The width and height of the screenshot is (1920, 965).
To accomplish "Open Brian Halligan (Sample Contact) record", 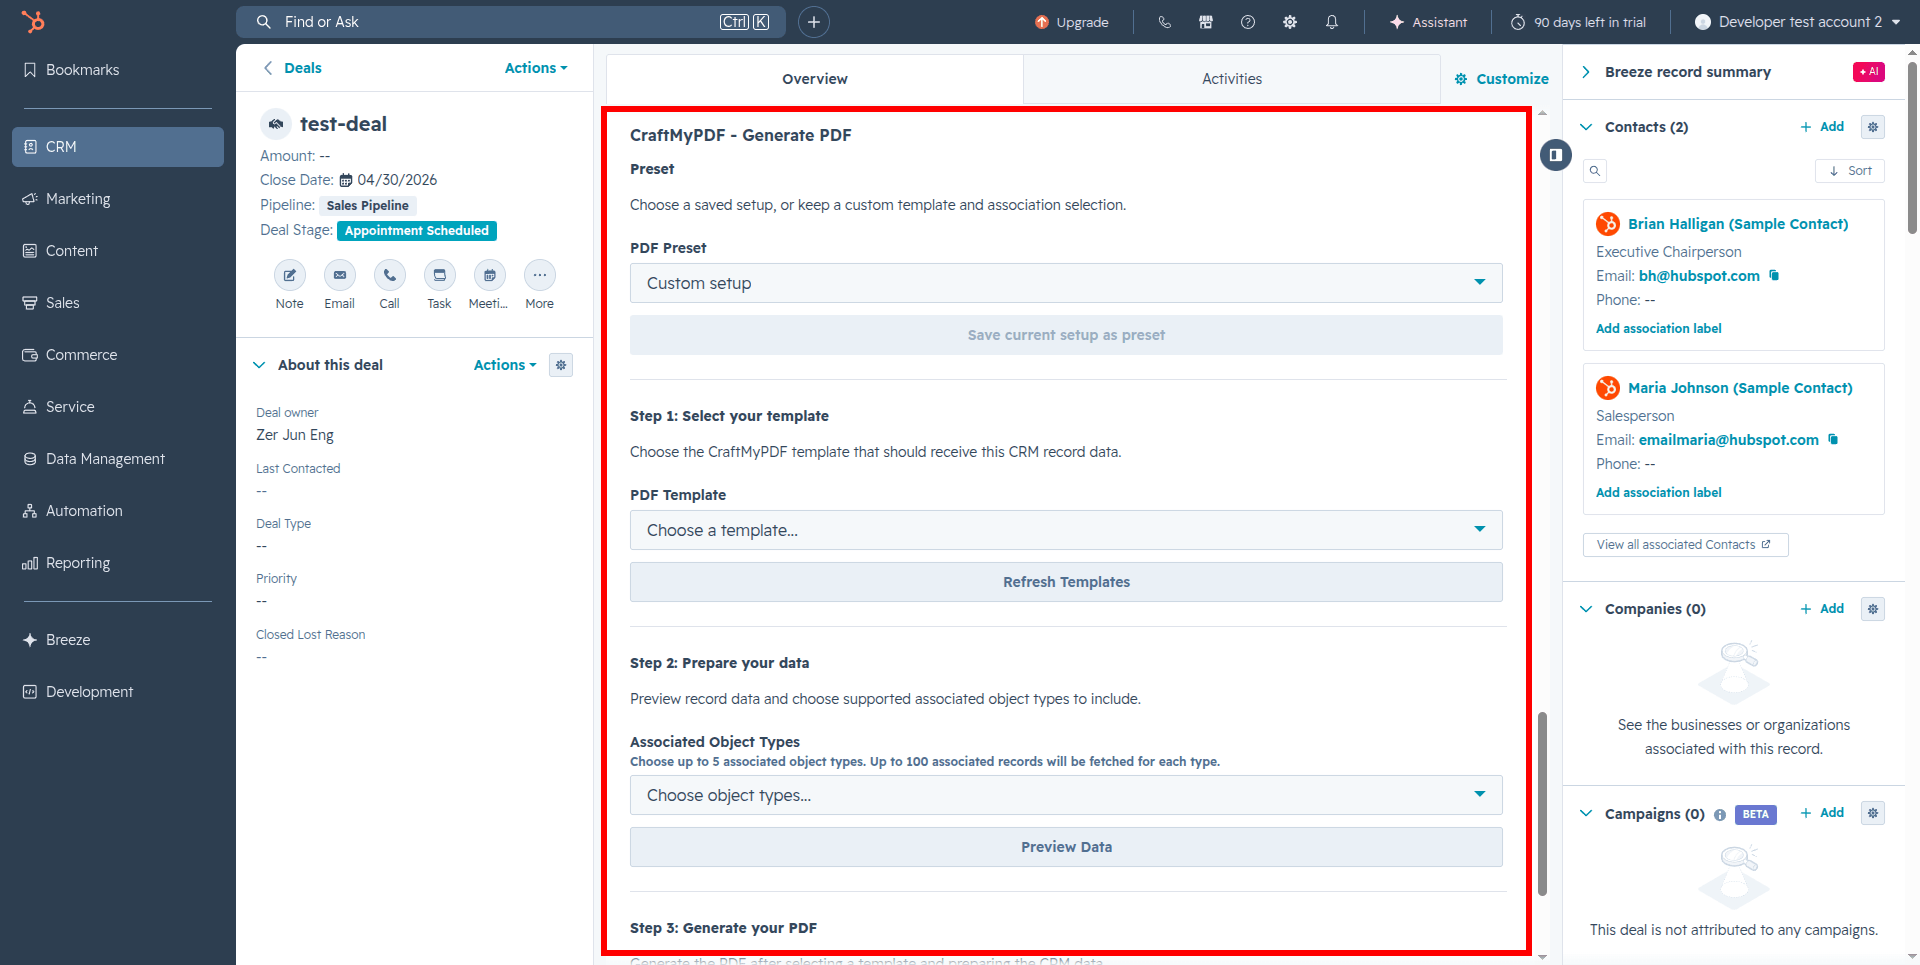I will pyautogui.click(x=1738, y=224).
